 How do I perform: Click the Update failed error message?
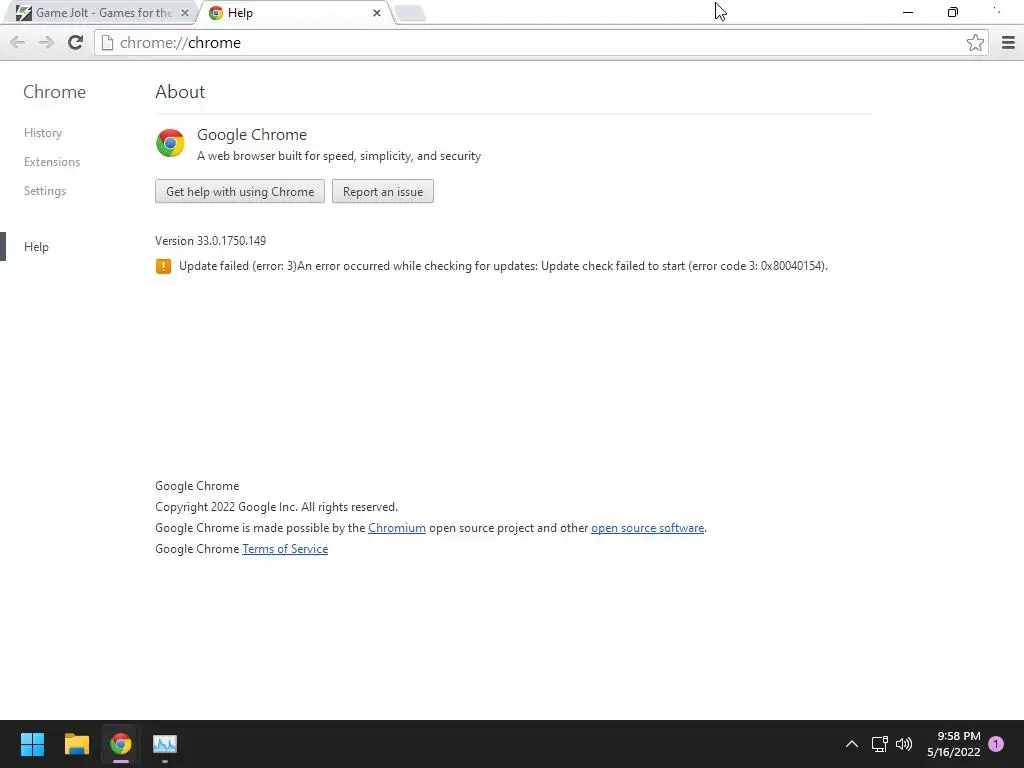[x=503, y=266]
